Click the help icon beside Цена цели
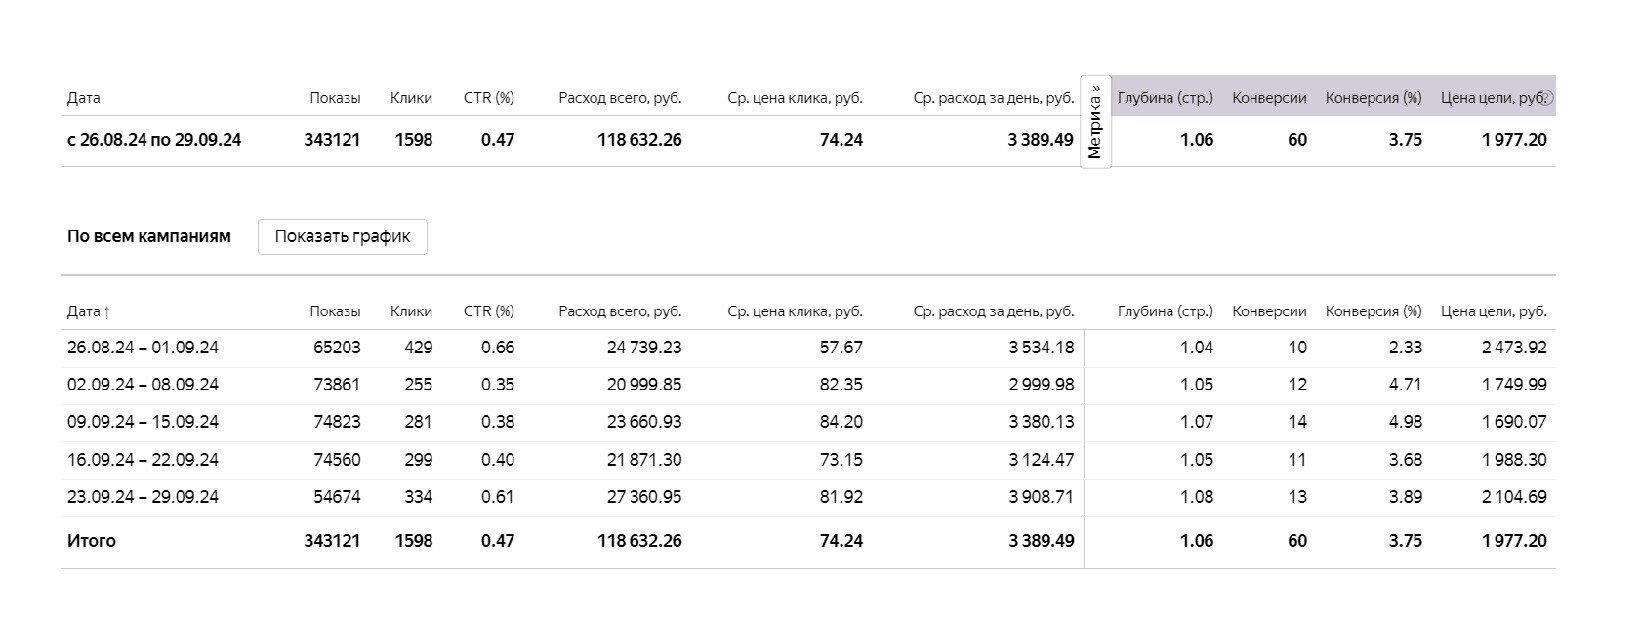The width and height of the screenshot is (1639, 630). coord(1546,98)
